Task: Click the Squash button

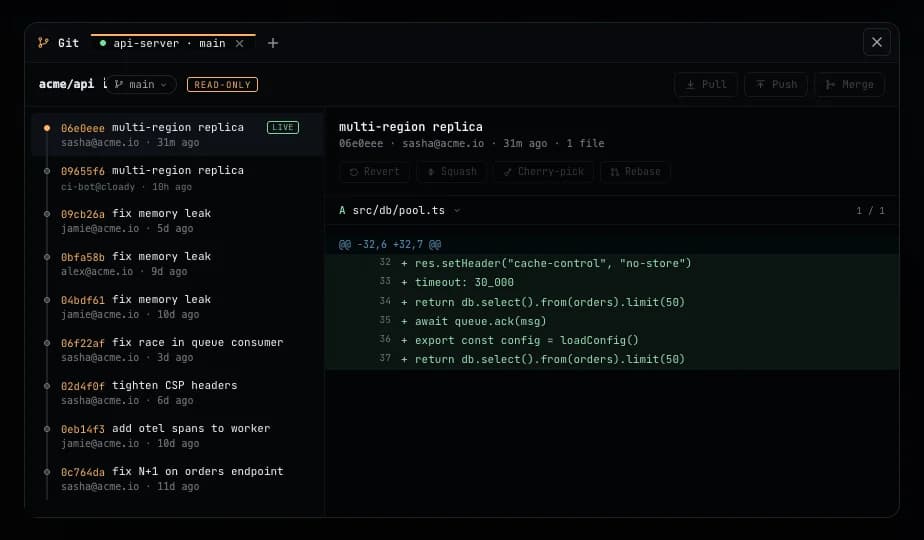Action: pos(451,172)
